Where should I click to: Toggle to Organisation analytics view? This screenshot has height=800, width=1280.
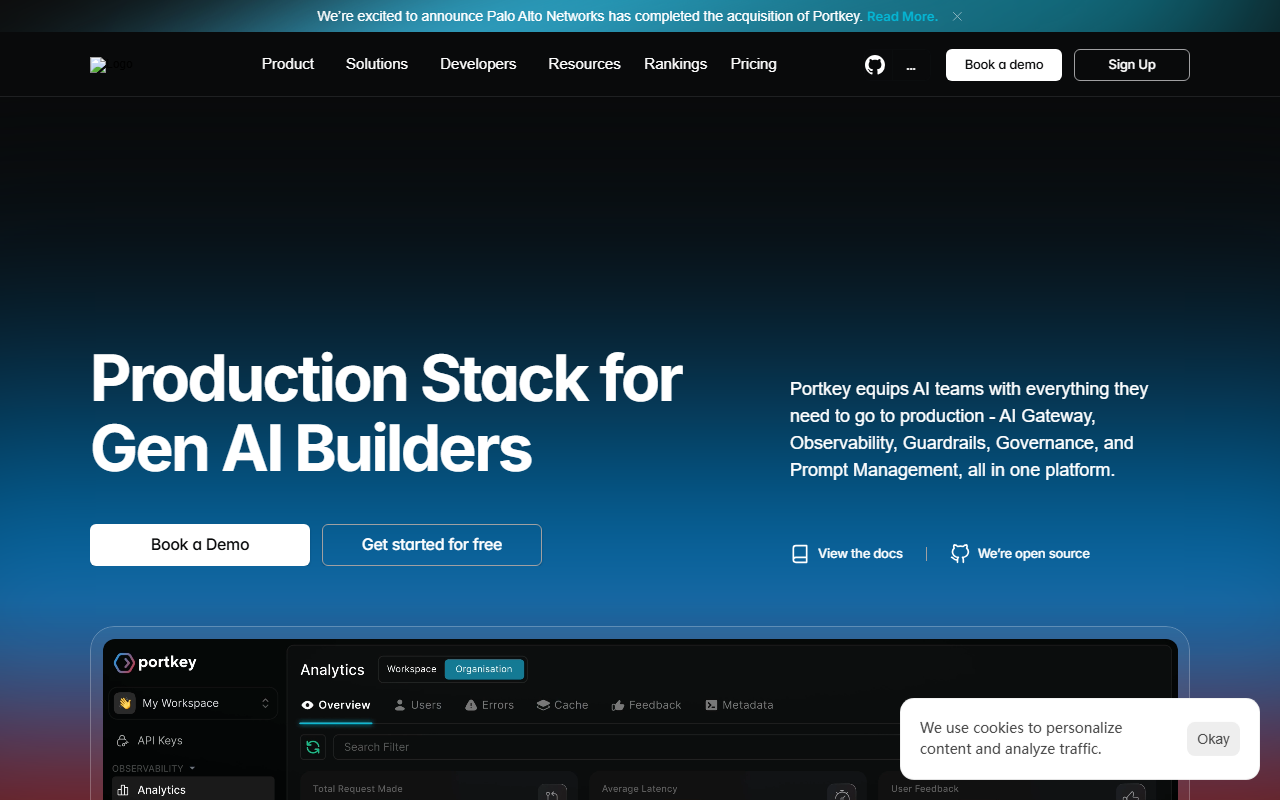[484, 669]
